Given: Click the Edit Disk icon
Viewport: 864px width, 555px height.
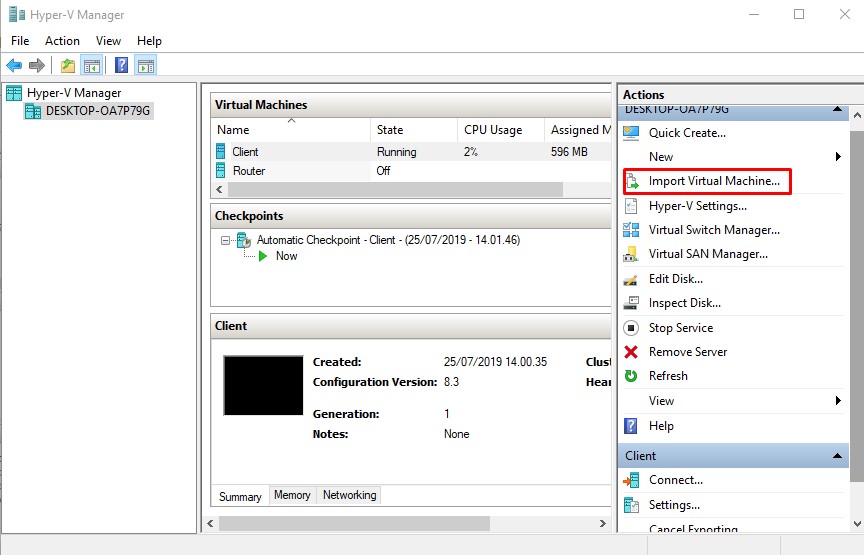Looking at the screenshot, I should 631,279.
